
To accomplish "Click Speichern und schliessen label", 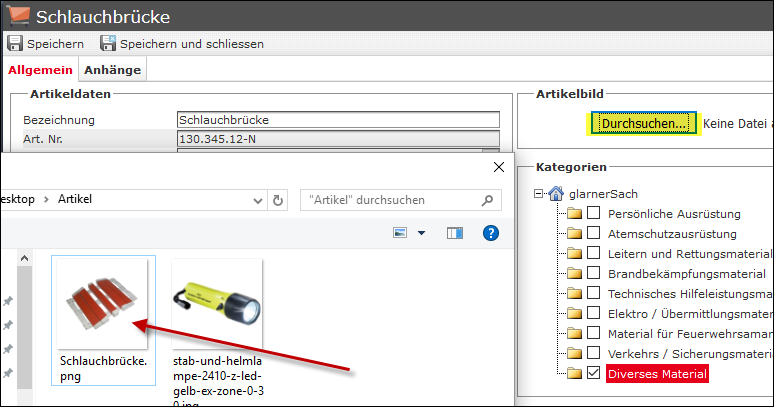I will tap(192, 44).
